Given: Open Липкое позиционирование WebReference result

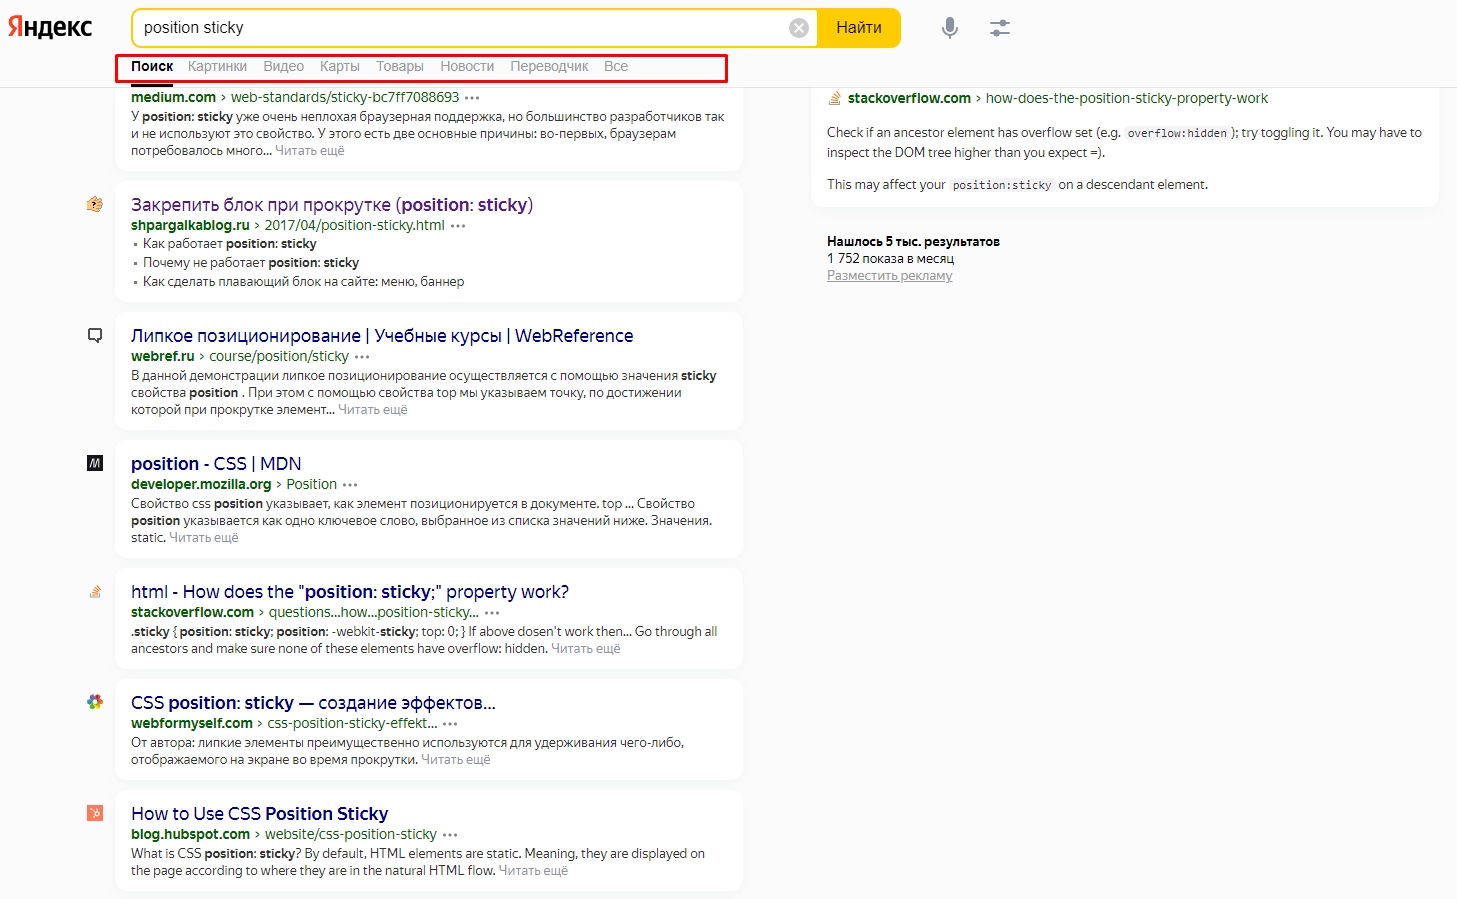Looking at the screenshot, I should coord(382,335).
